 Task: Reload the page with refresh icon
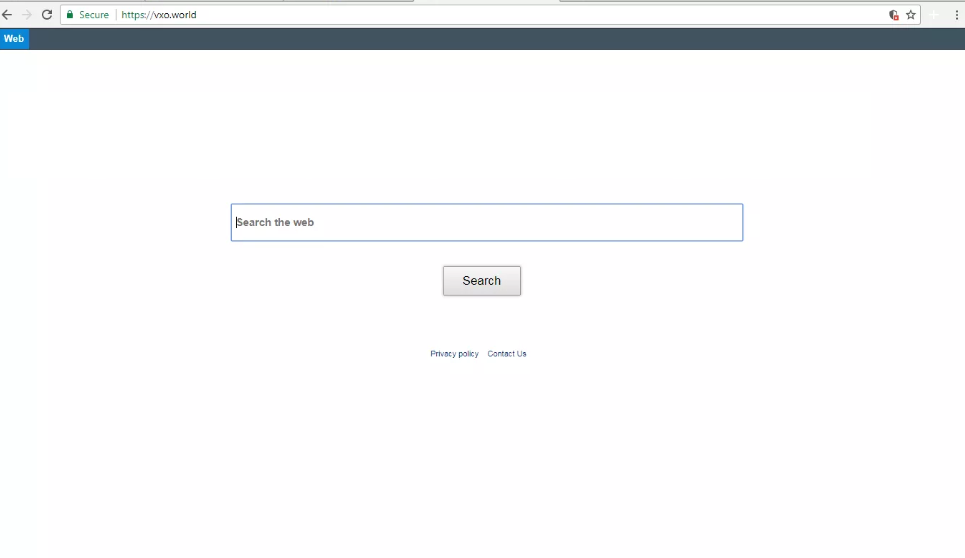pos(47,15)
